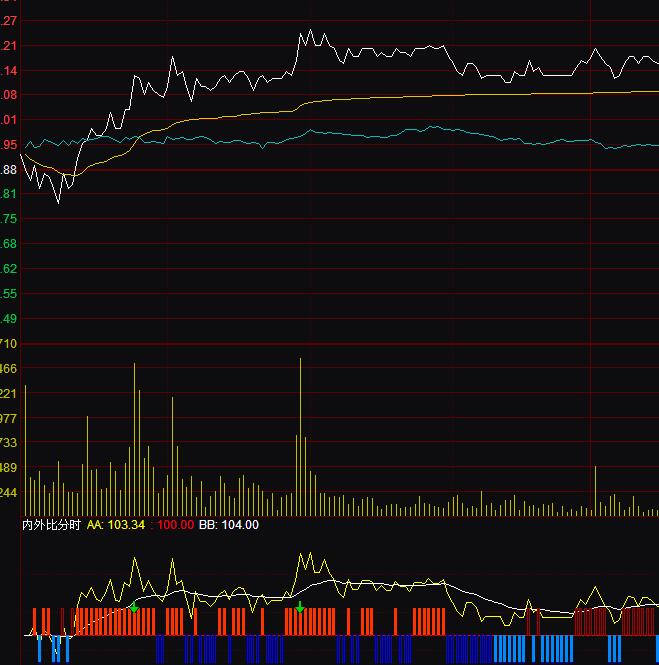This screenshot has height=665, width=659.
Task: Click the BB: 104.00 indicator value
Action: (229, 524)
